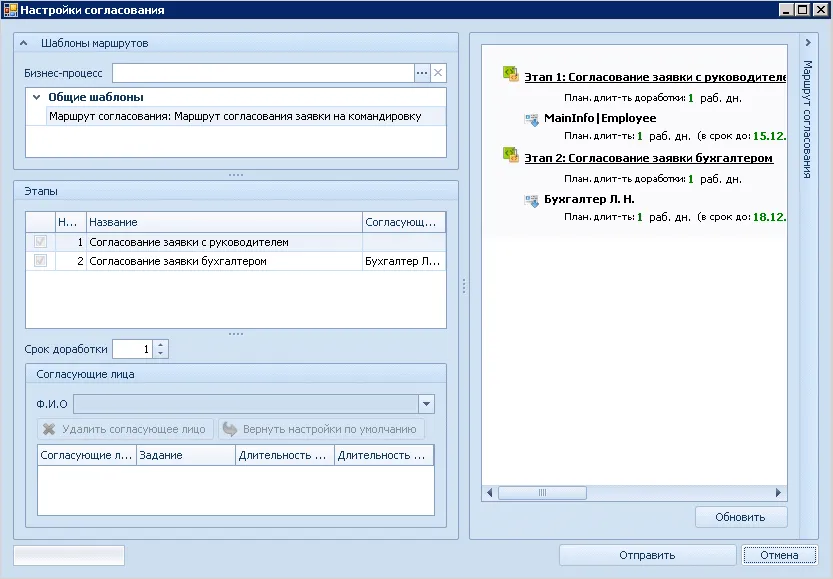
Task: Toggle checkbox for stage 1 row
Action: pos(40,242)
